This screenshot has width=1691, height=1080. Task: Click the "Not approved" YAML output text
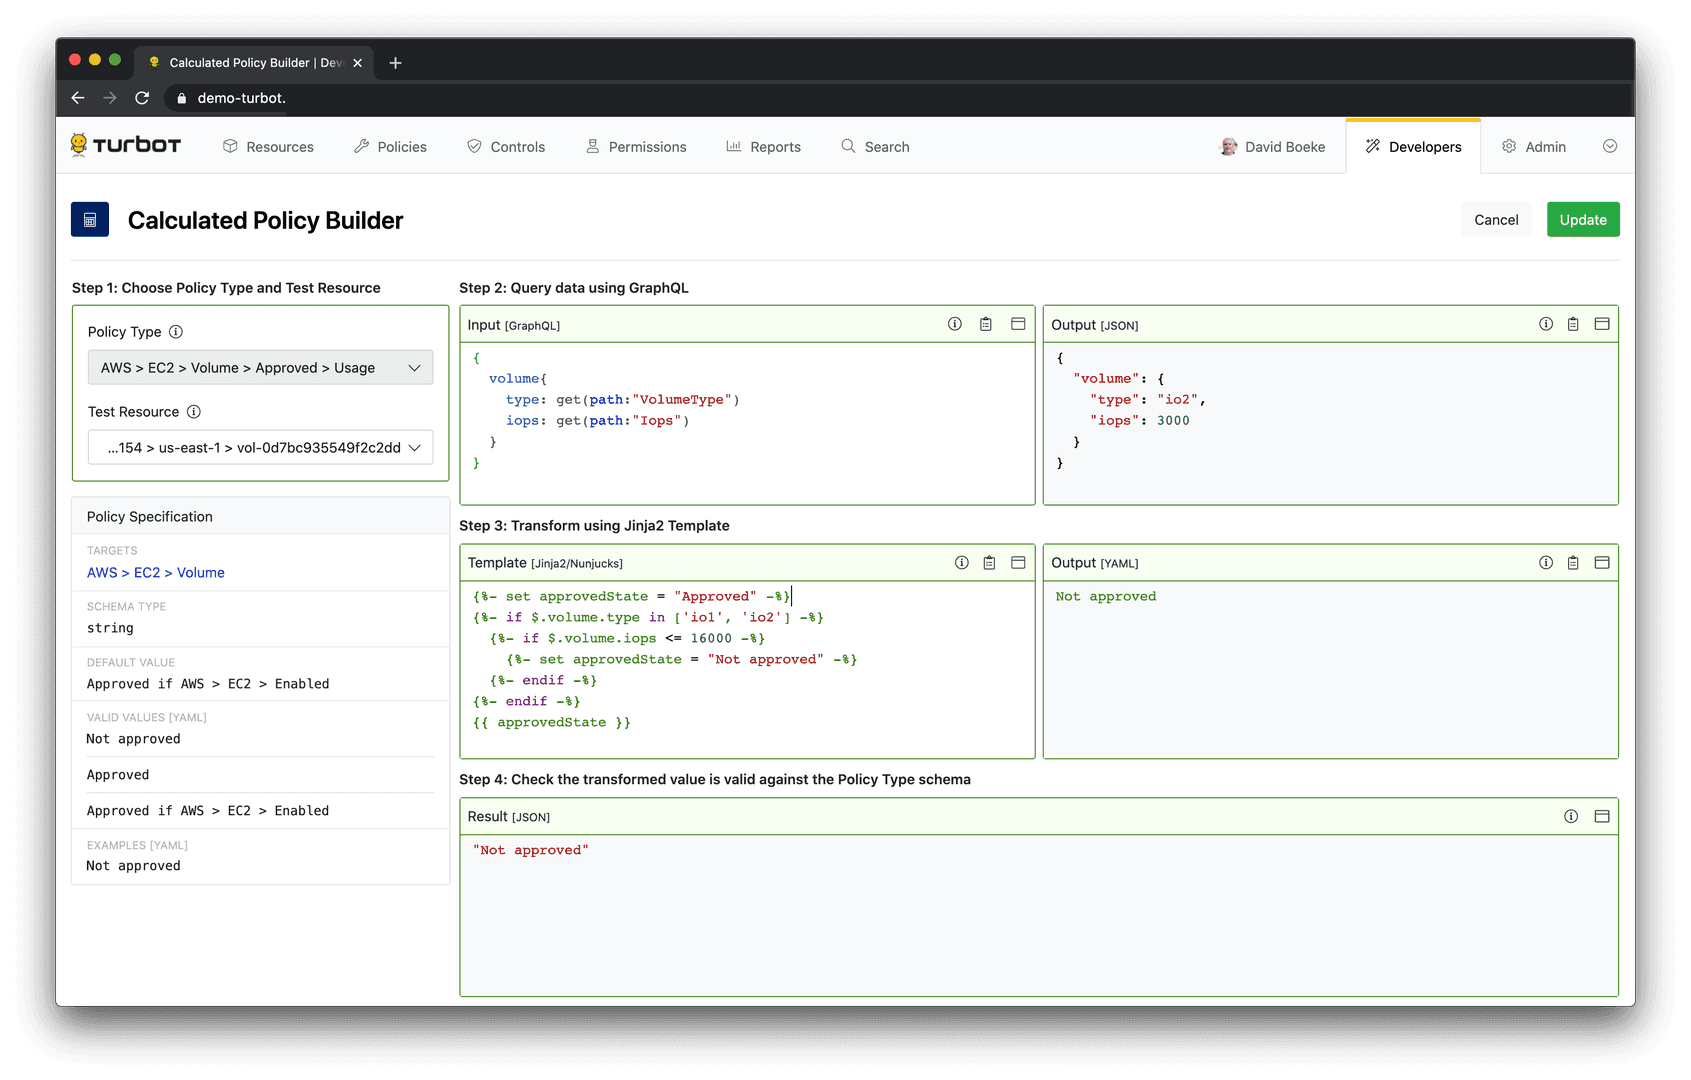[x=1106, y=597]
